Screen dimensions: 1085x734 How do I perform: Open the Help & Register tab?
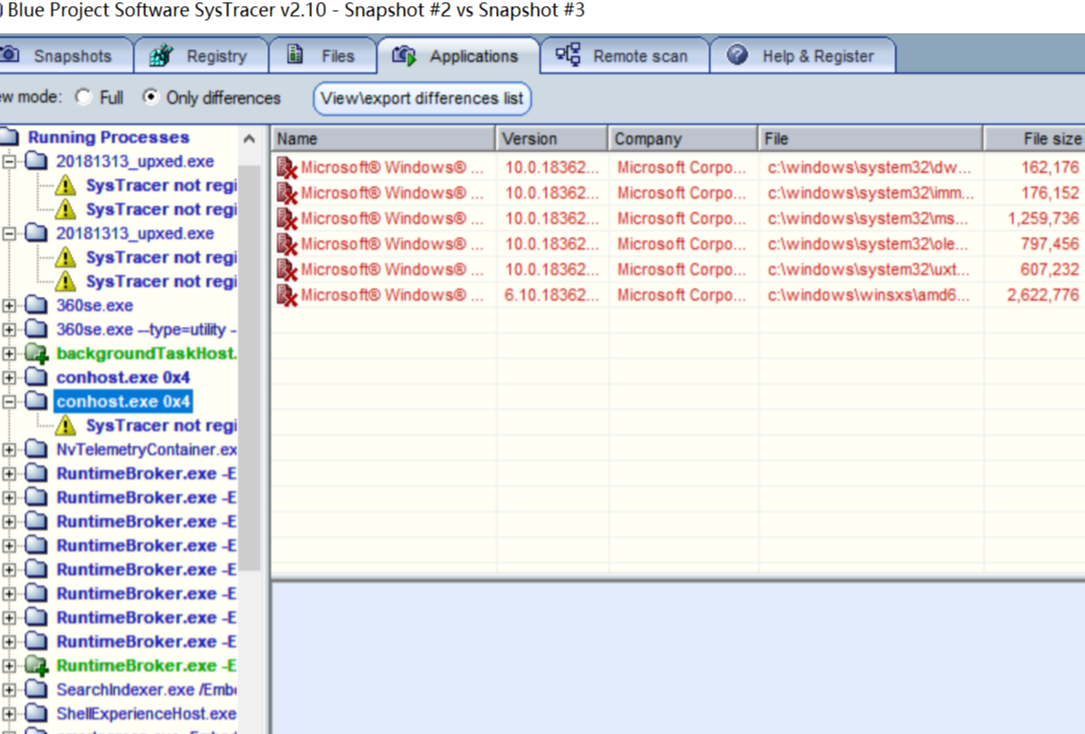click(803, 56)
